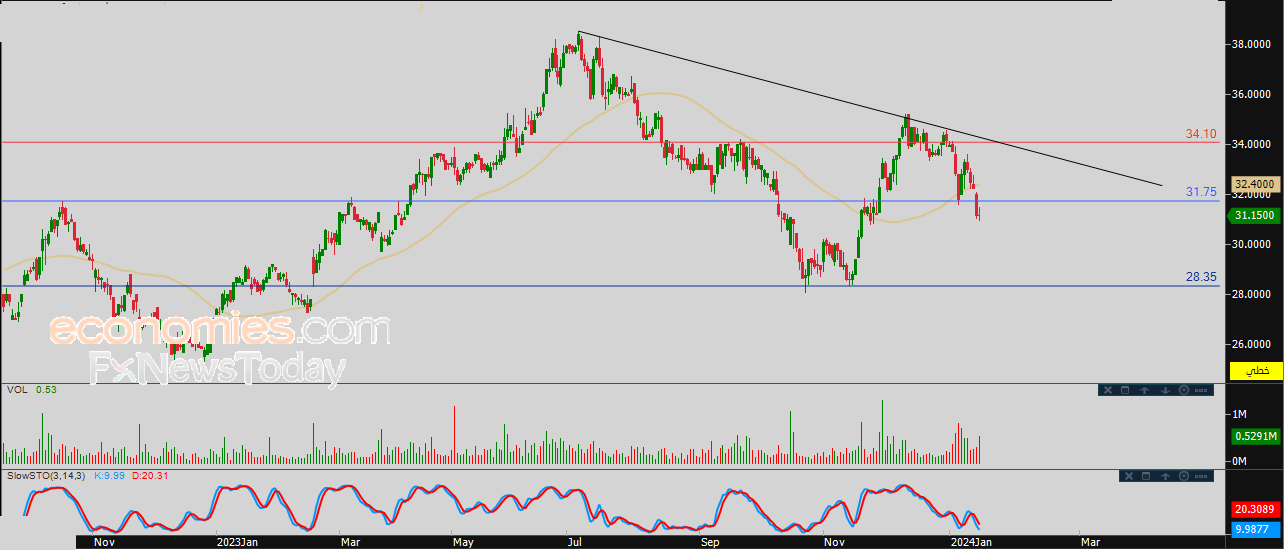
Task: Maximize the SlowSTO indicator panel
Action: [x=1146, y=476]
